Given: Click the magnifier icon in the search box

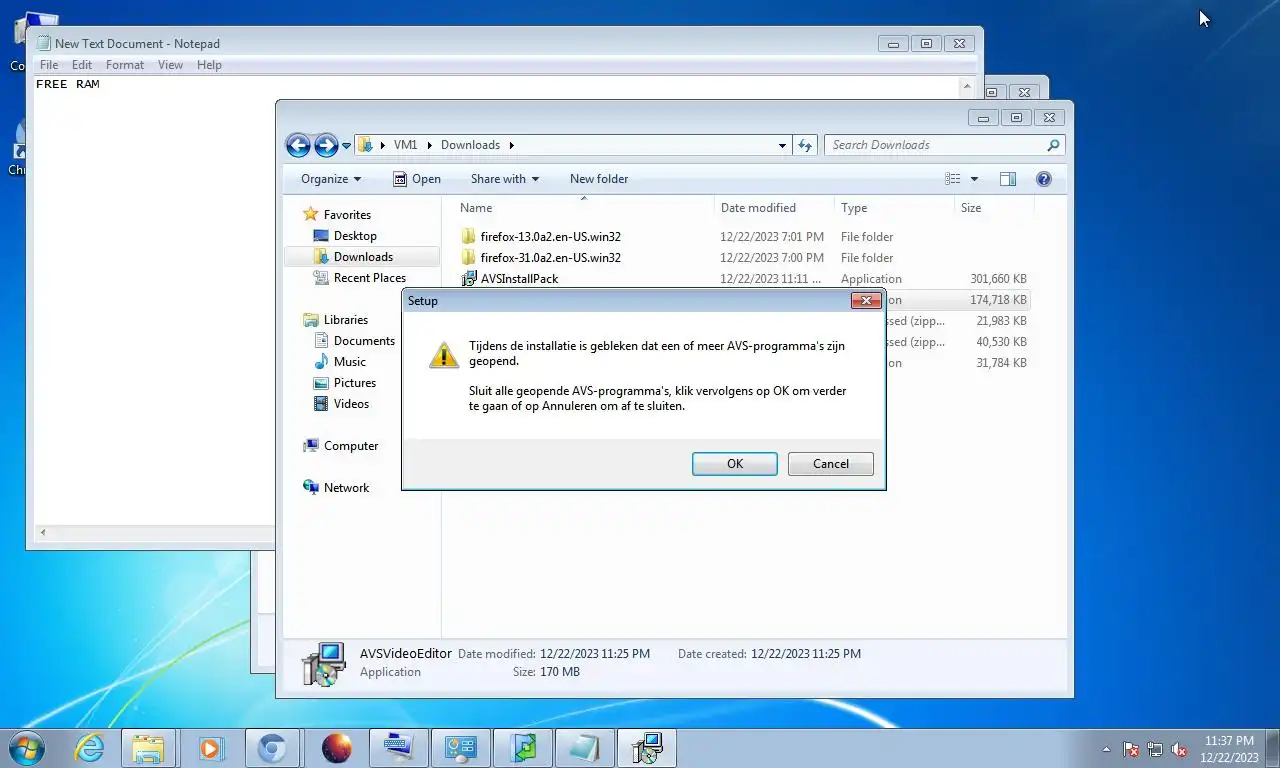Looking at the screenshot, I should 1053,145.
